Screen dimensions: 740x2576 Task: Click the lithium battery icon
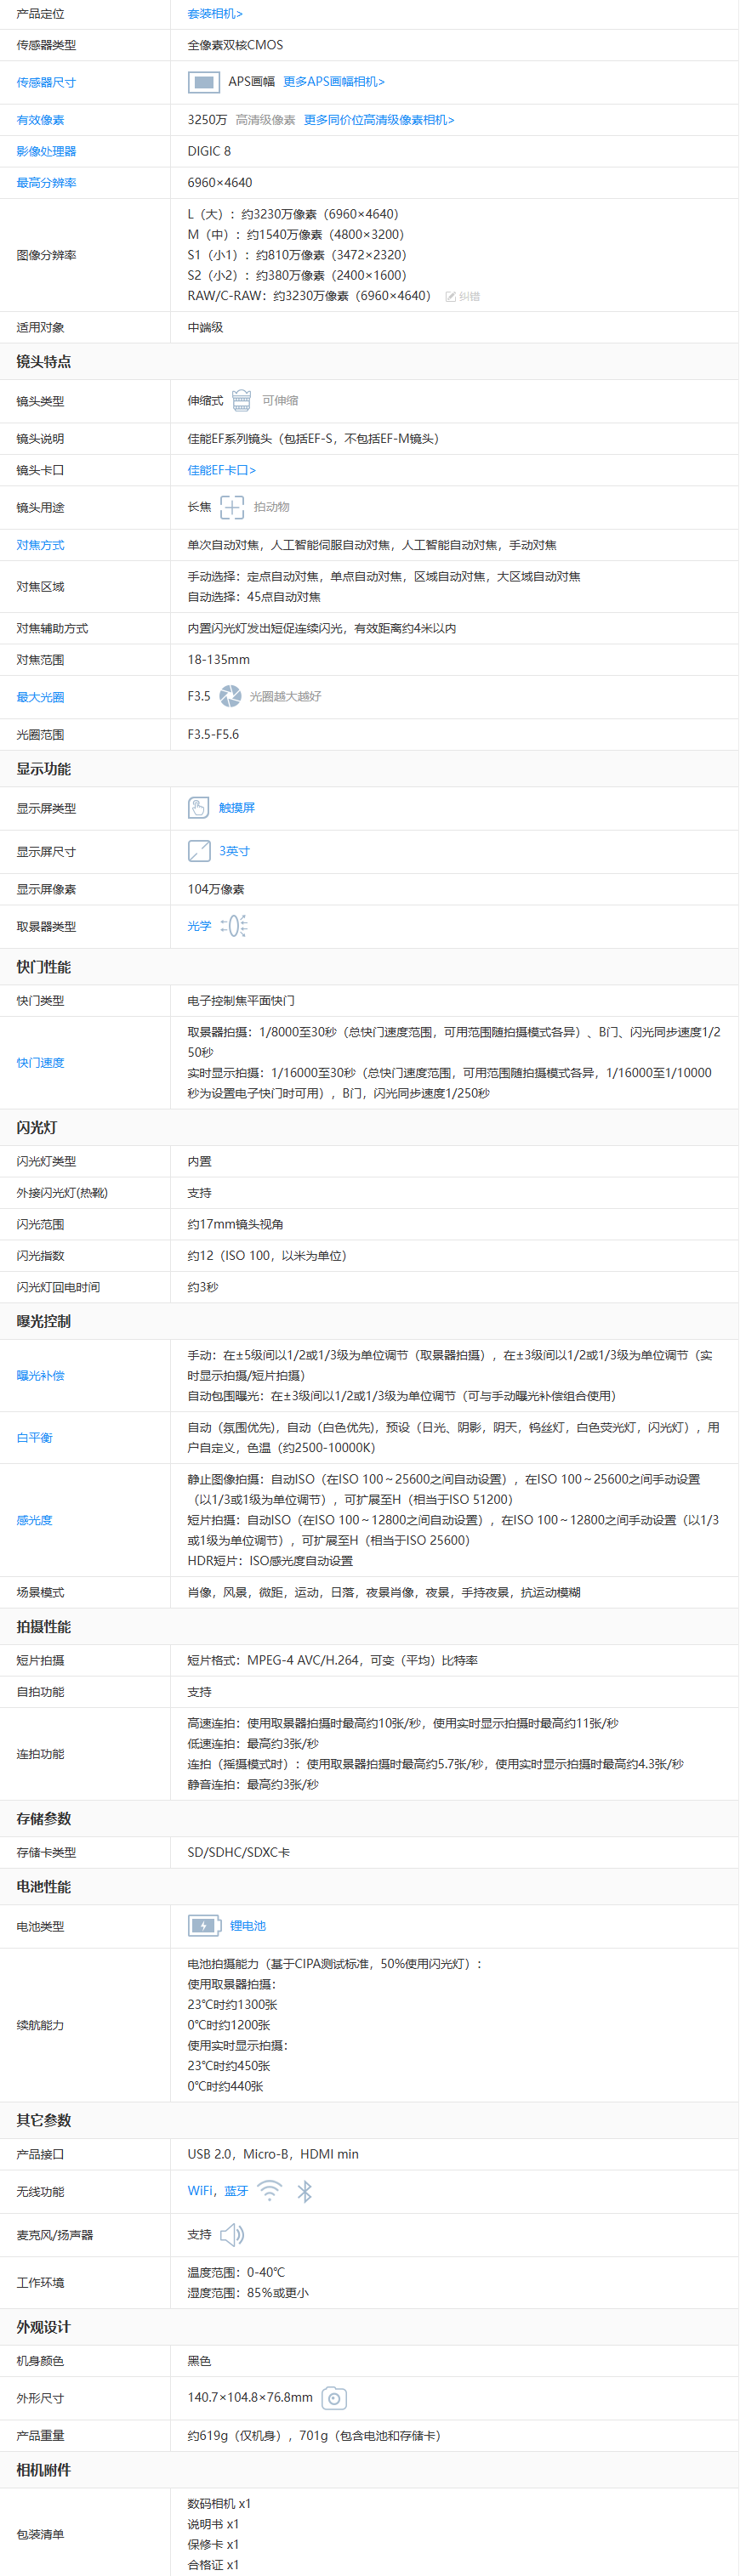[x=204, y=1926]
